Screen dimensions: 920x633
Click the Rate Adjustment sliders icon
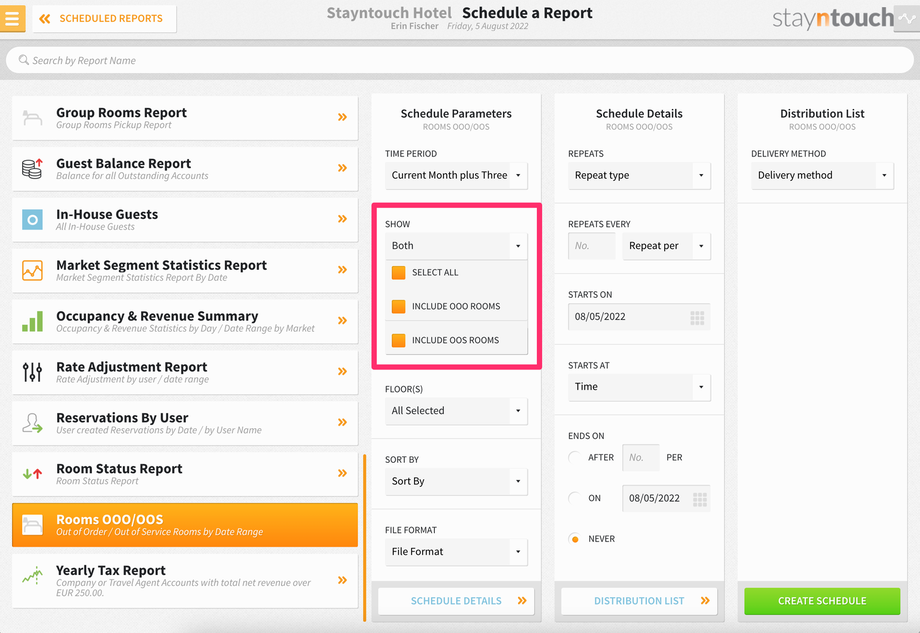tap(32, 372)
